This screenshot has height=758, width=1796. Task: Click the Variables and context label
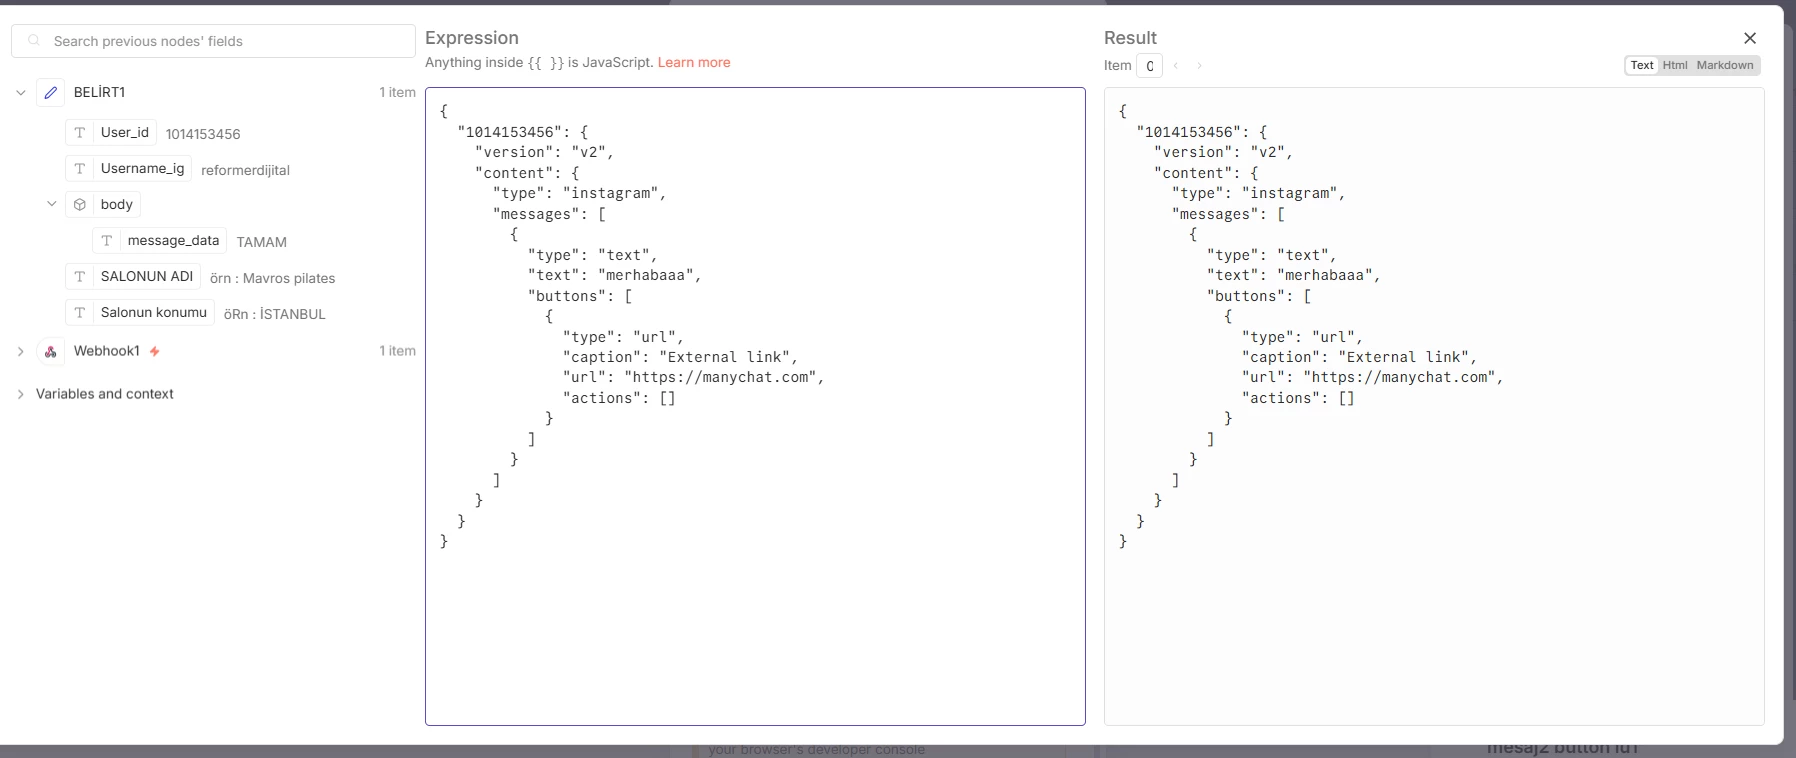pyautogui.click(x=105, y=394)
